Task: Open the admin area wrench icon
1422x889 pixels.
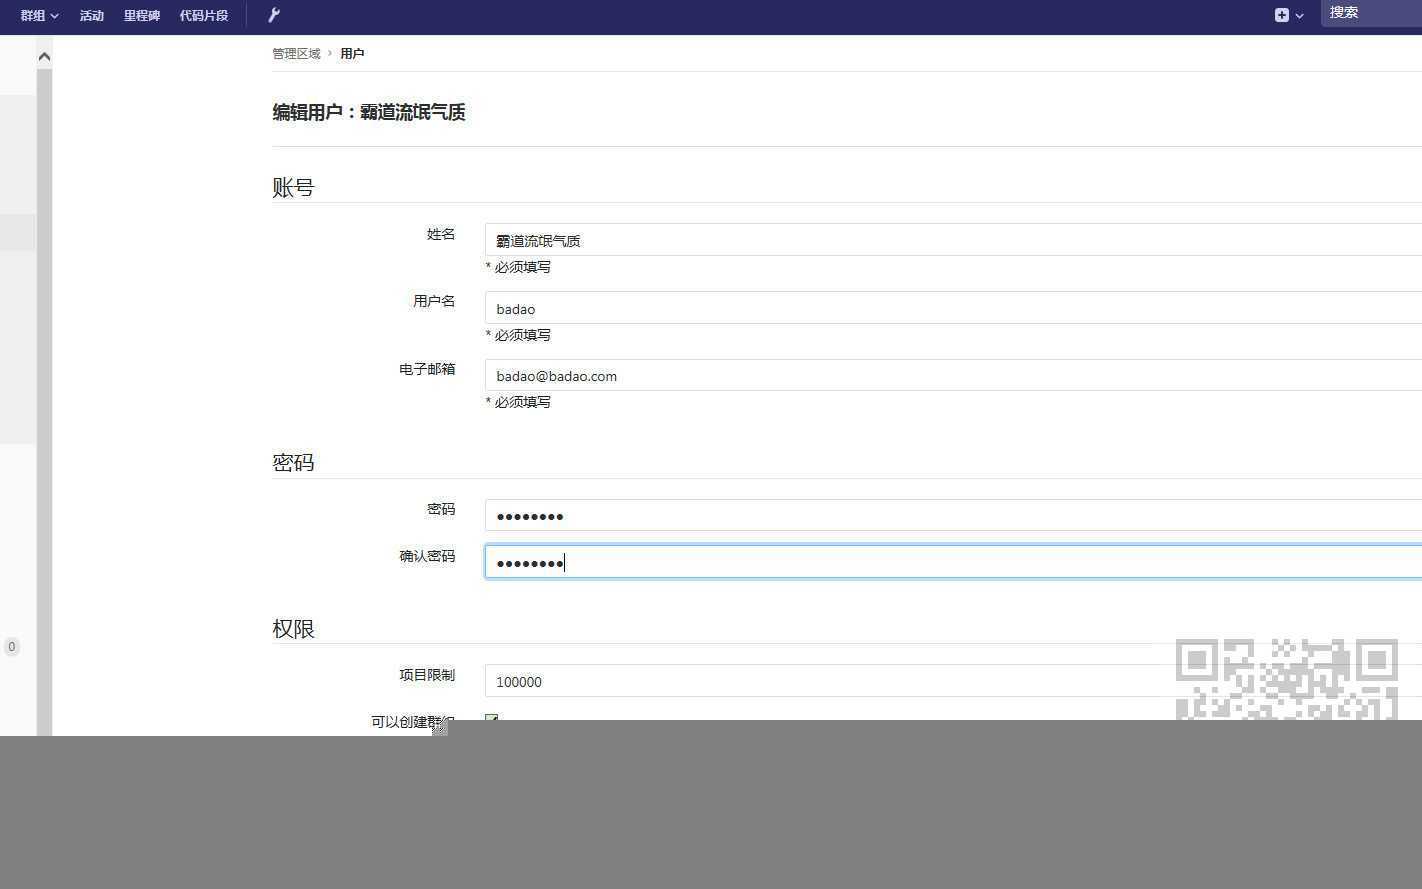Action: 274,15
